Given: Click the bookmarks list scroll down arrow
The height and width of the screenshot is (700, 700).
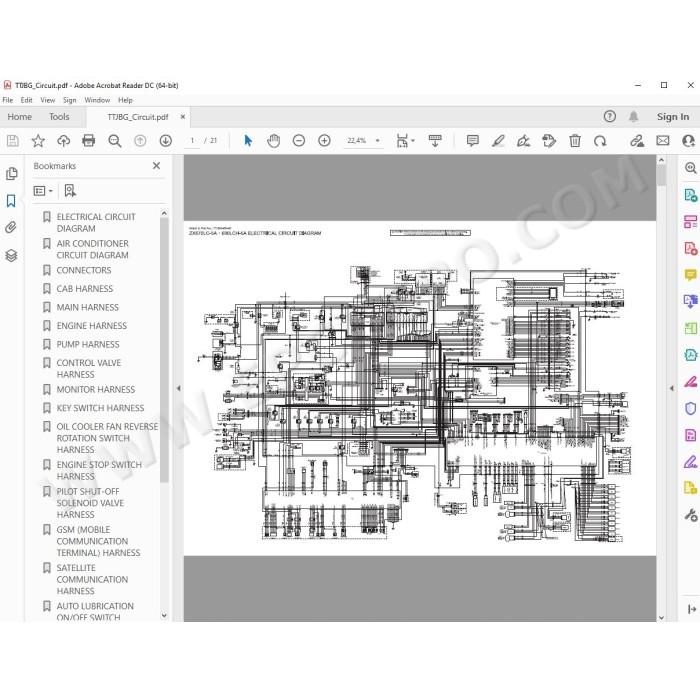Looking at the screenshot, I should 164,616.
